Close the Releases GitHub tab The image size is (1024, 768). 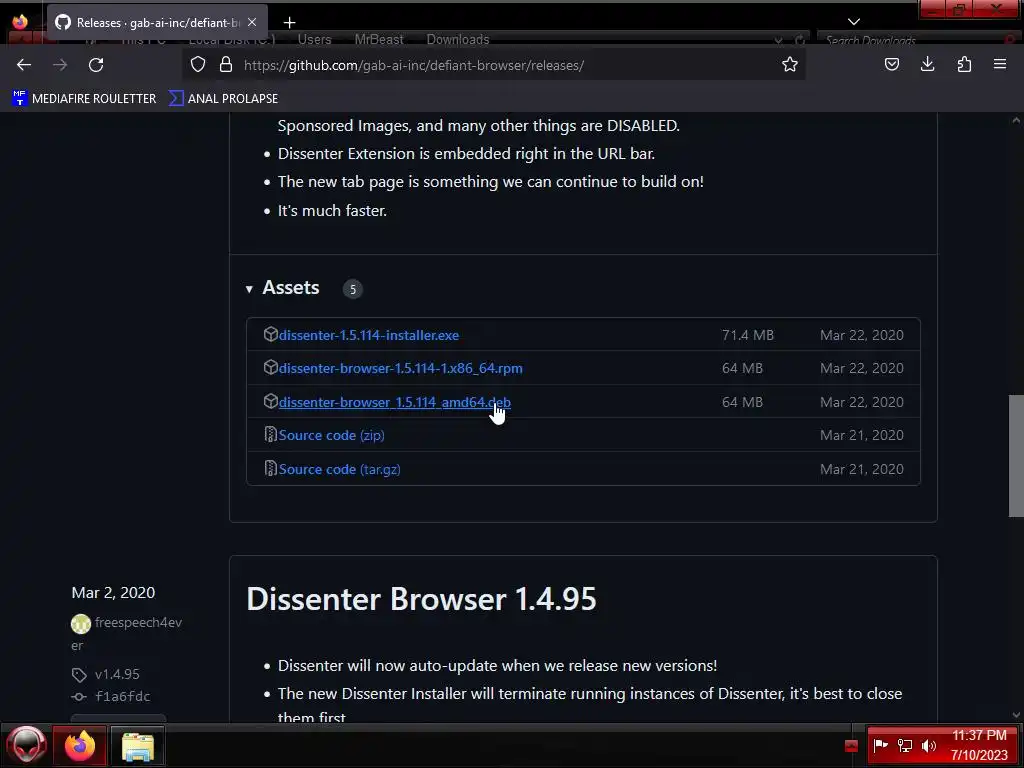click(252, 22)
